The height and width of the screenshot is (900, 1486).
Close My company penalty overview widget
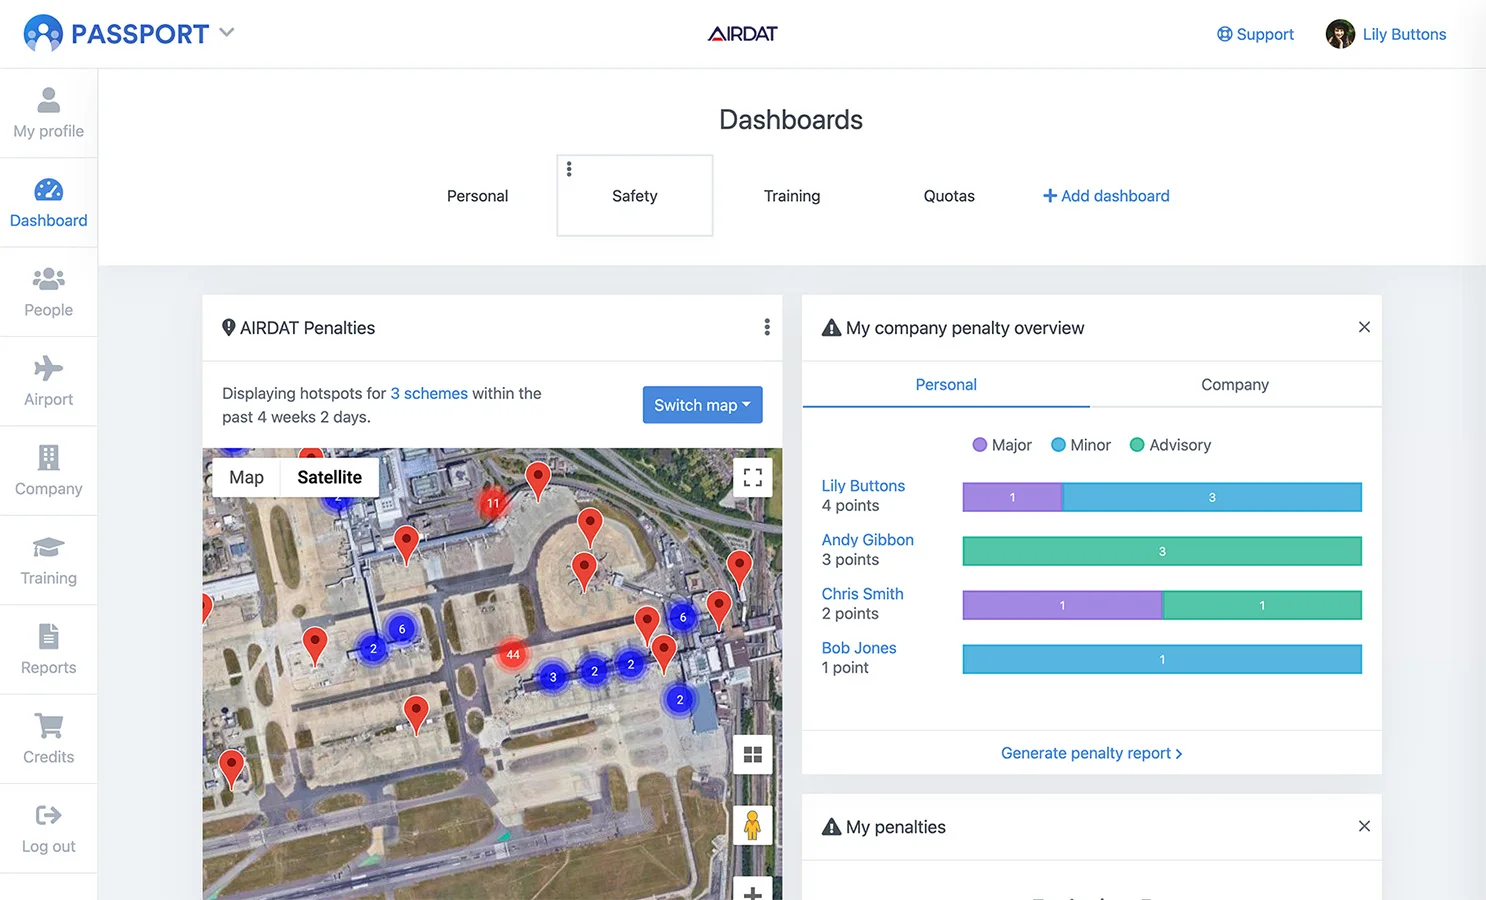tap(1364, 327)
